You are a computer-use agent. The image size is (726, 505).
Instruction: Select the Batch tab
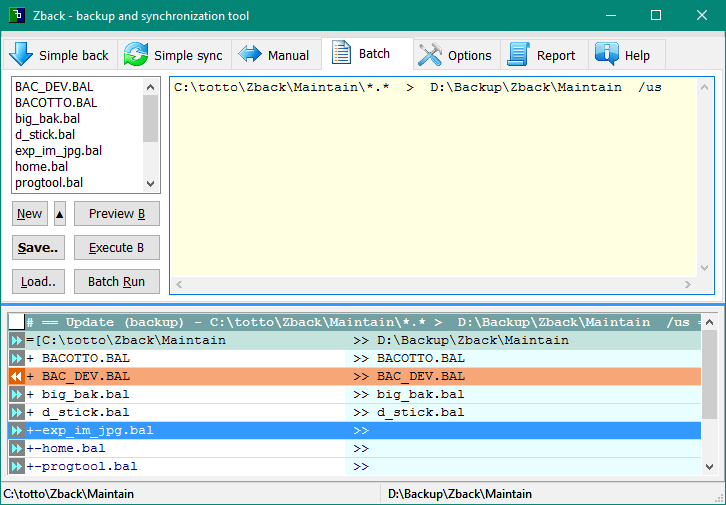pyautogui.click(x=367, y=53)
